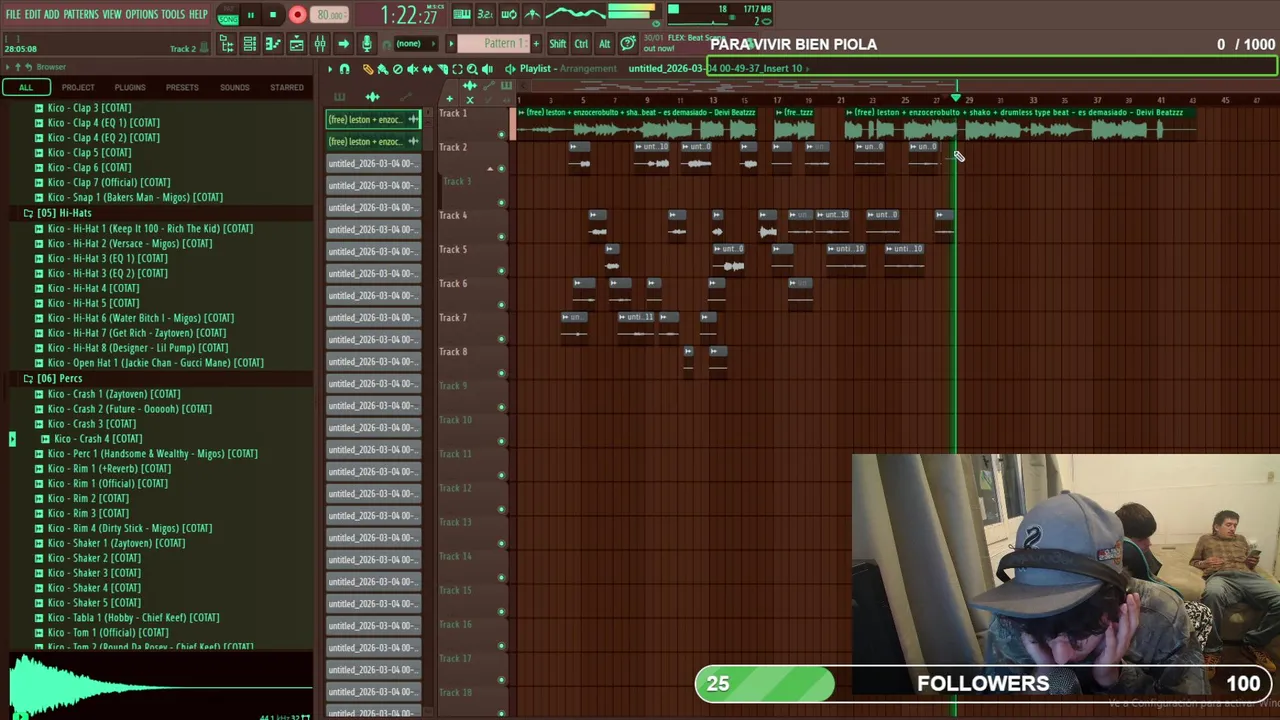Open the playlist options arrow menu
The height and width of the screenshot is (720, 1280).
[330, 69]
